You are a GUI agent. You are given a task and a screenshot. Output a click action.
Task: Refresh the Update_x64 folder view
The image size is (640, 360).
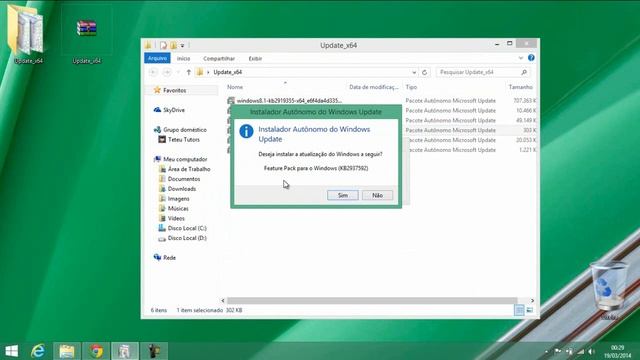point(424,72)
